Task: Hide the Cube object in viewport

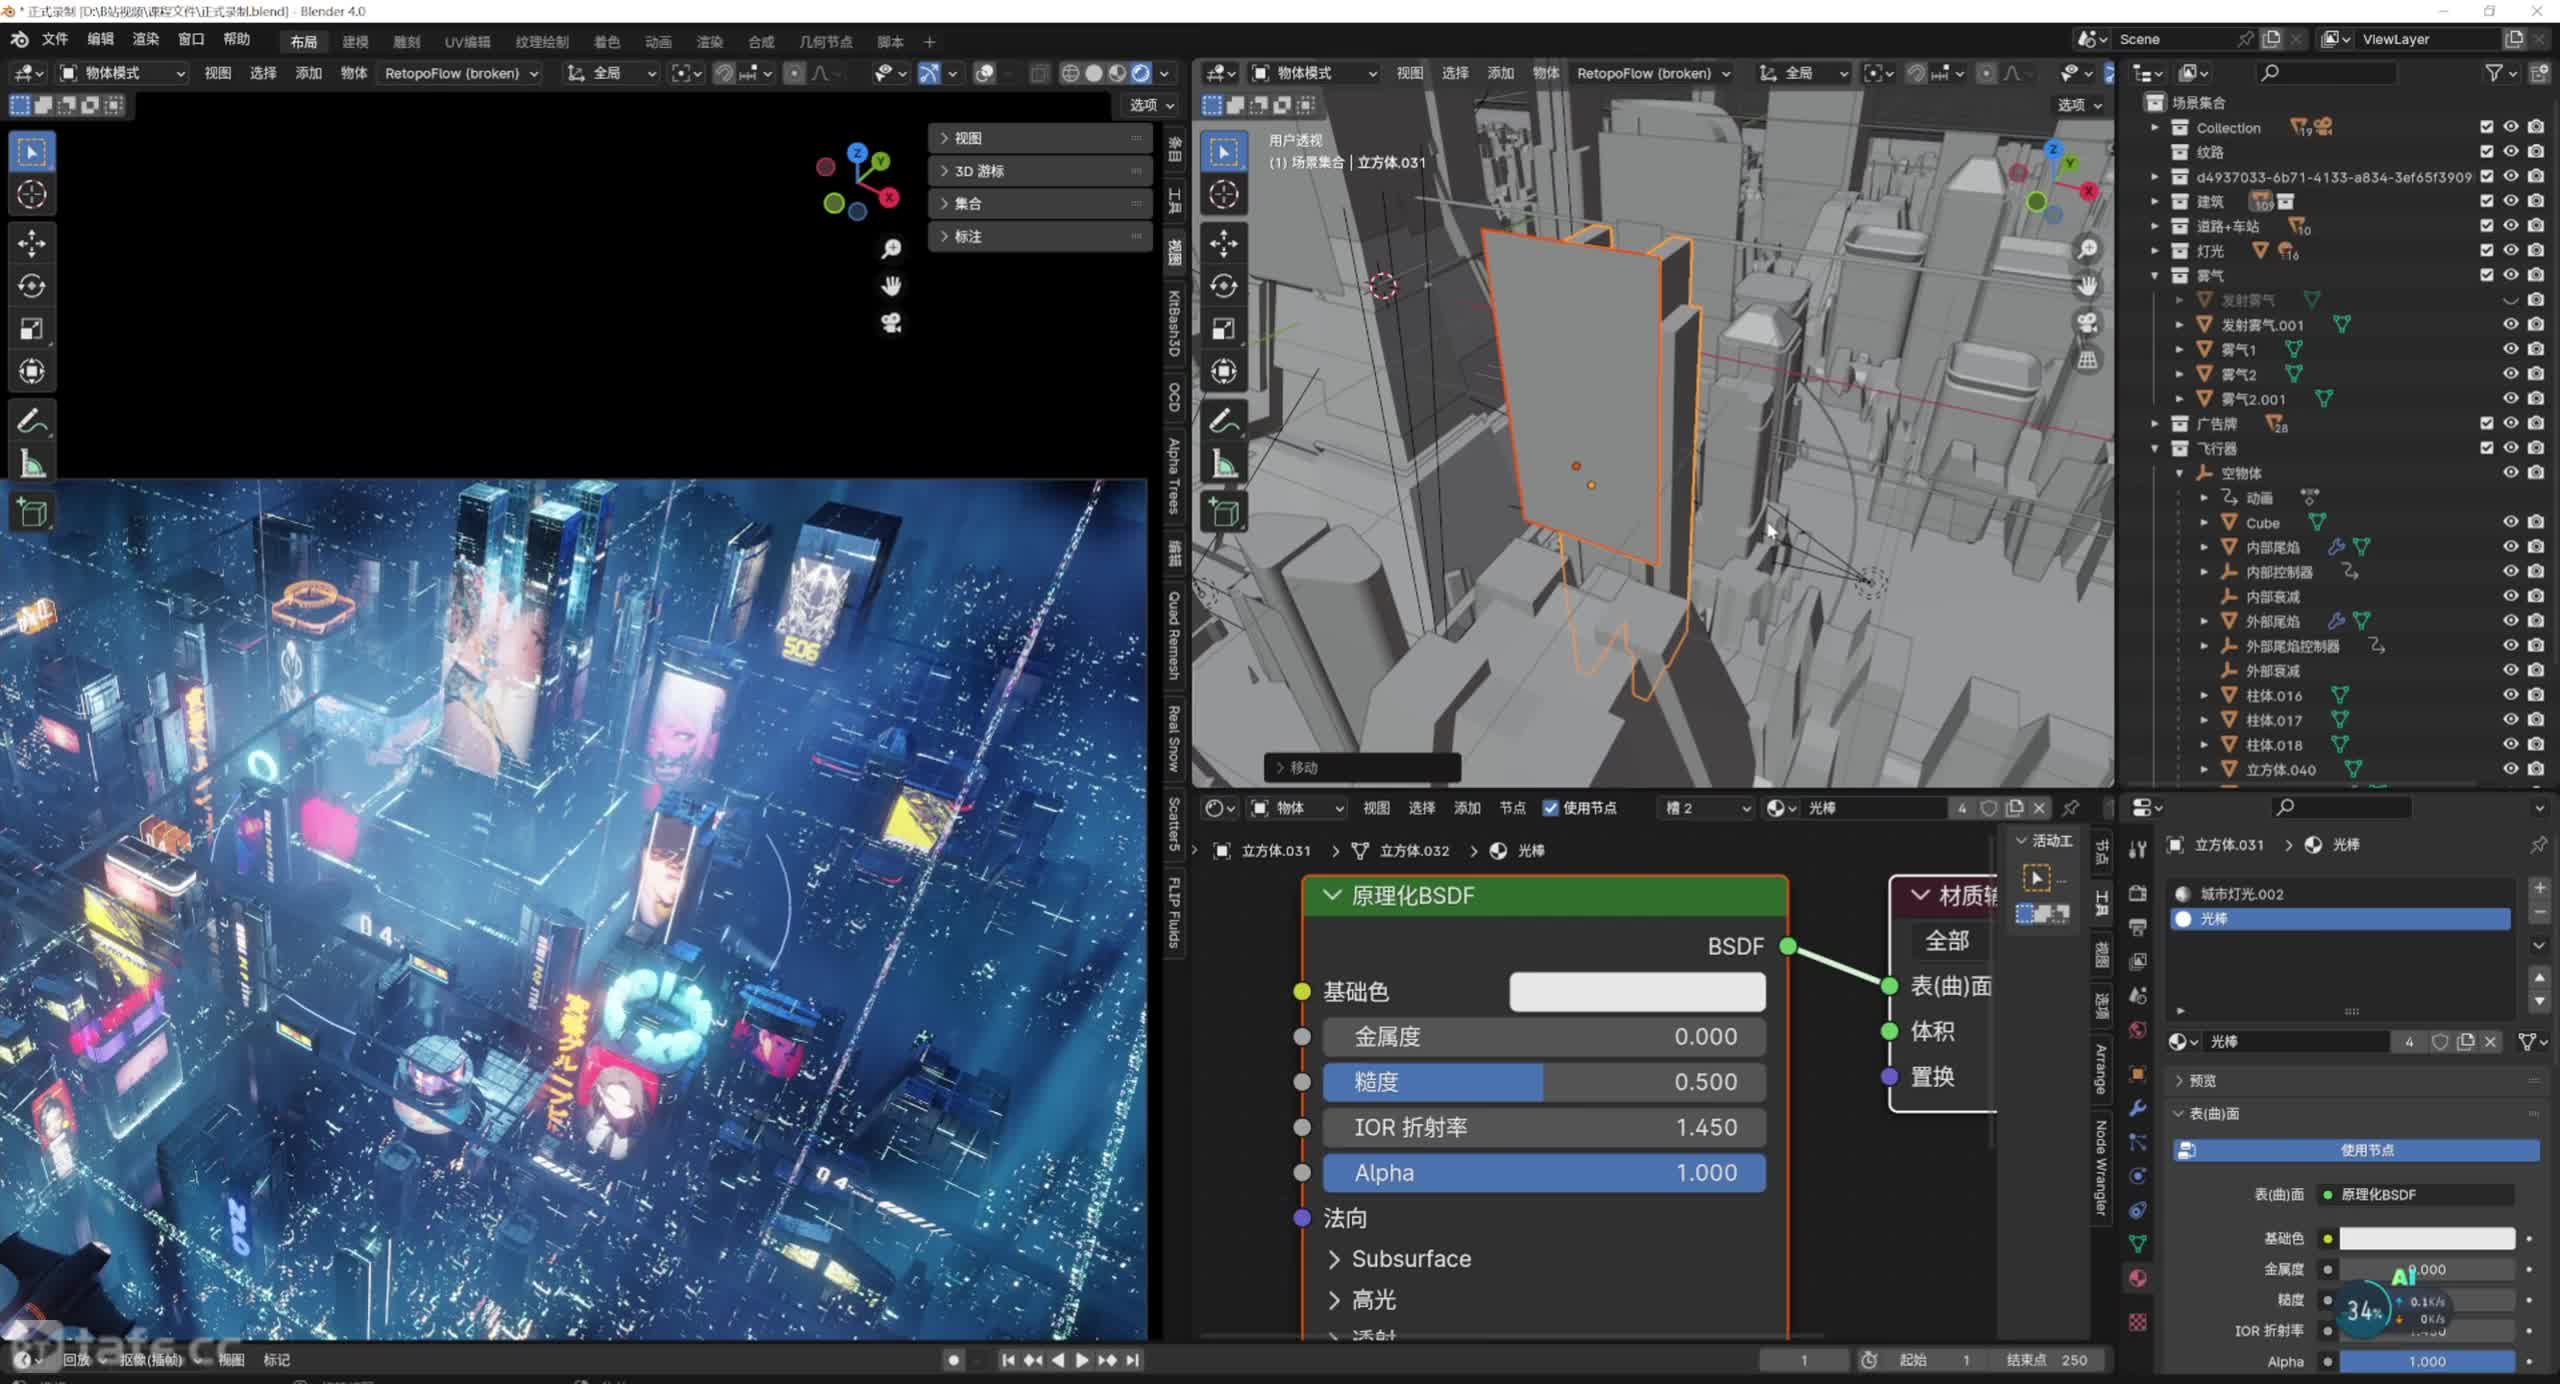Action: pos(2511,522)
